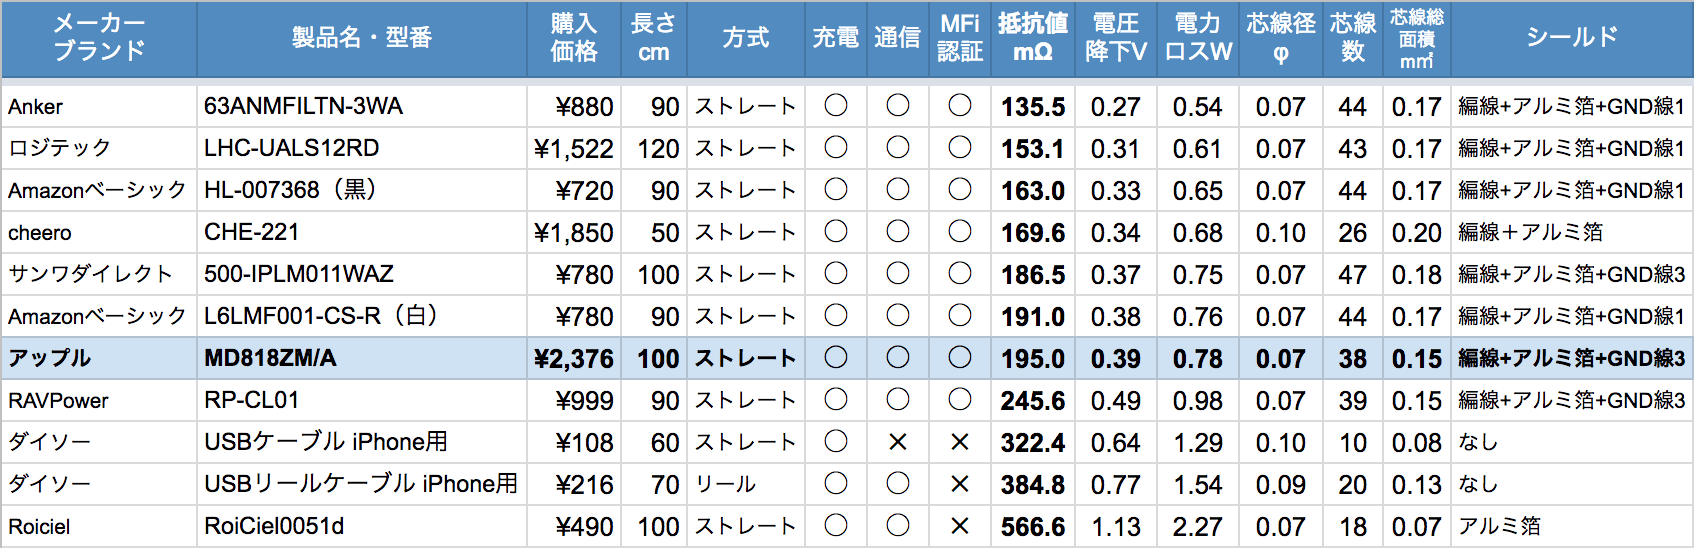Click resistance value 169.6
The image size is (1694, 548).
pos(1033,233)
